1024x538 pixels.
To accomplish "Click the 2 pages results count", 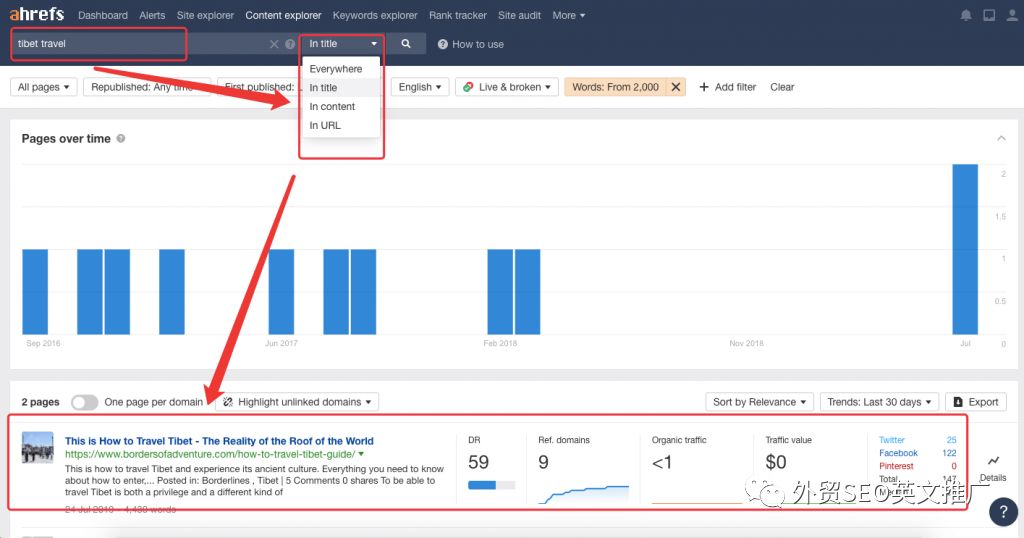I will tap(40, 402).
